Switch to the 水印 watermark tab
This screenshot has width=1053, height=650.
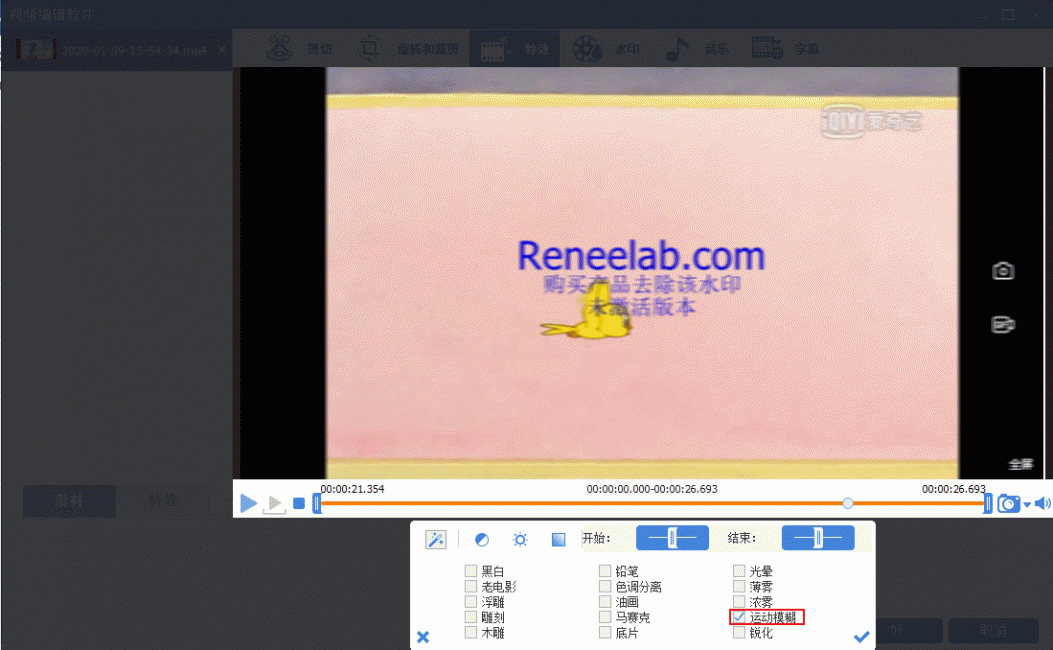pyautogui.click(x=606, y=48)
